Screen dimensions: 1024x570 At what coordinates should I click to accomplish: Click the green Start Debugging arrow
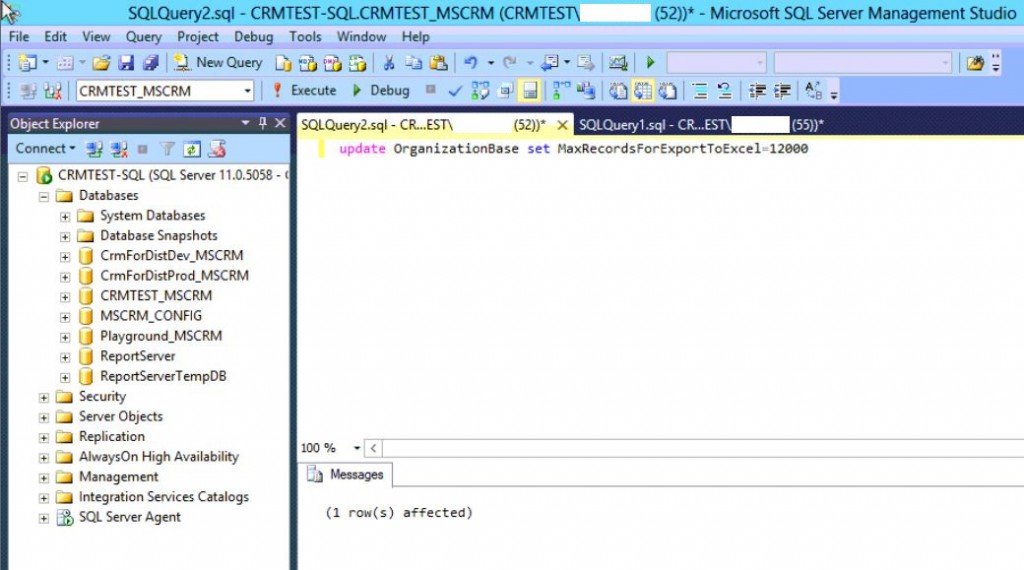tap(650, 63)
